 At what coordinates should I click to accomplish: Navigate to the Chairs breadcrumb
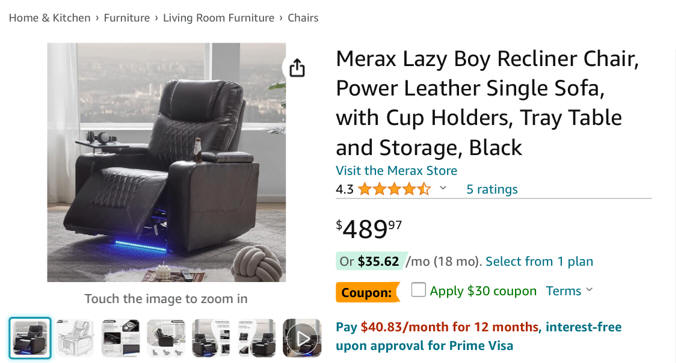[x=303, y=18]
